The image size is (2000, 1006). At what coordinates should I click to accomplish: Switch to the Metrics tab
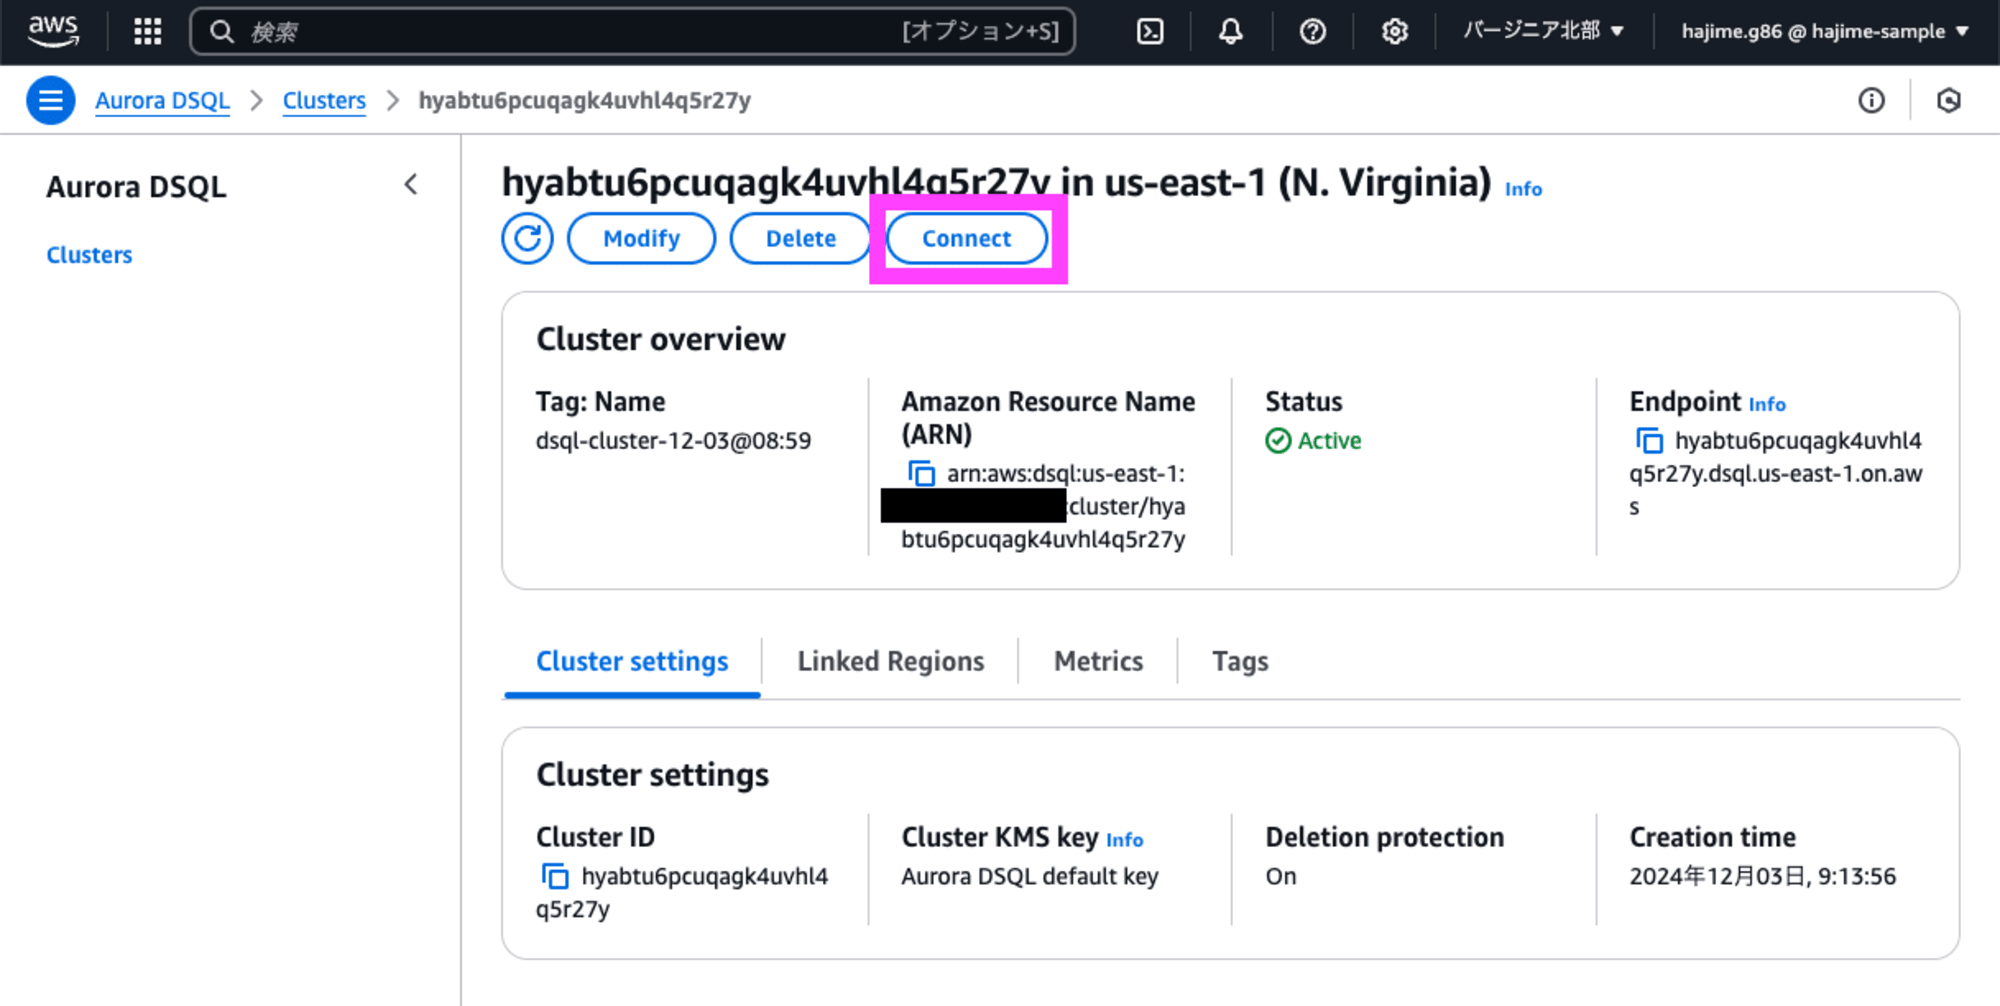pyautogui.click(x=1098, y=661)
